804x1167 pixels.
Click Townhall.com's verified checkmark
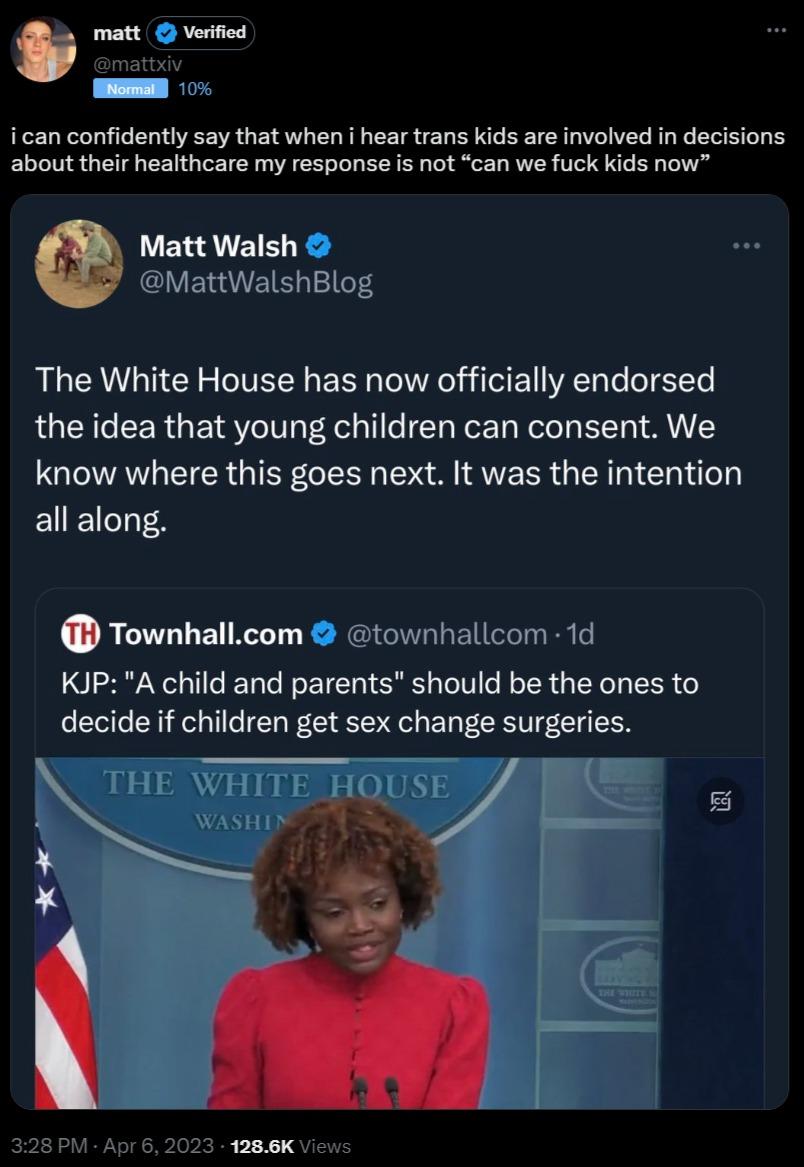pos(321,631)
